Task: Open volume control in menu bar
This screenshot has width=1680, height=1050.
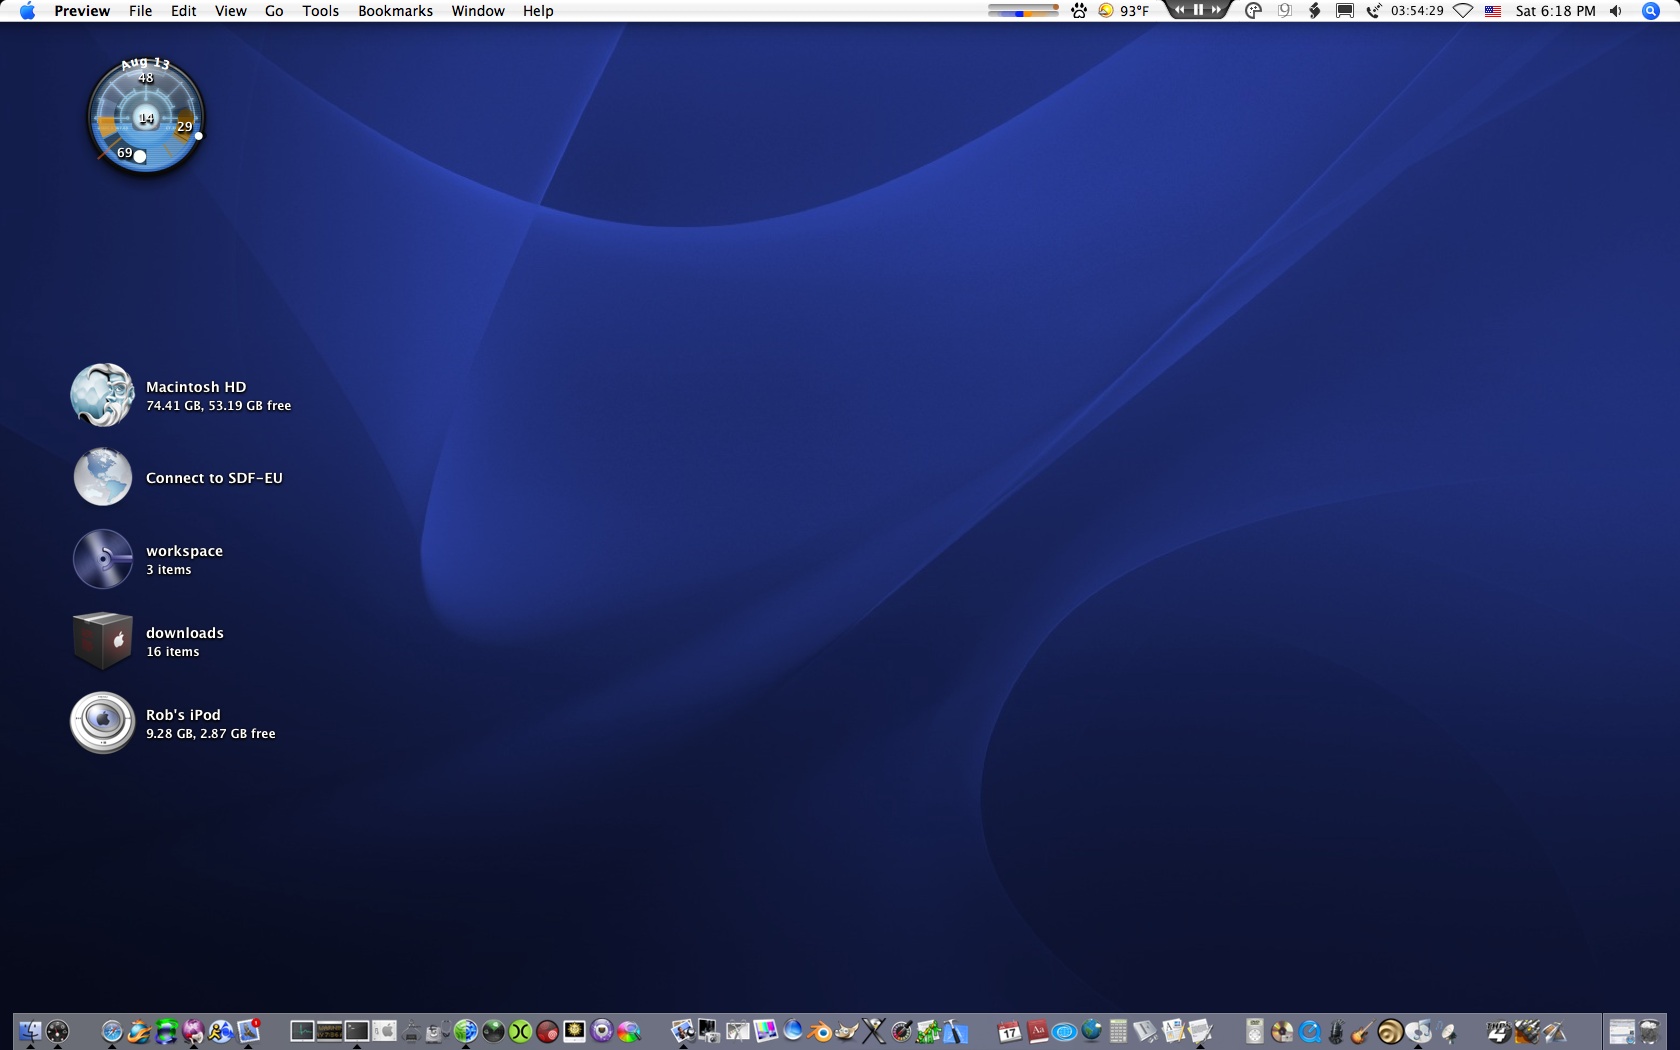Action: tap(1616, 11)
